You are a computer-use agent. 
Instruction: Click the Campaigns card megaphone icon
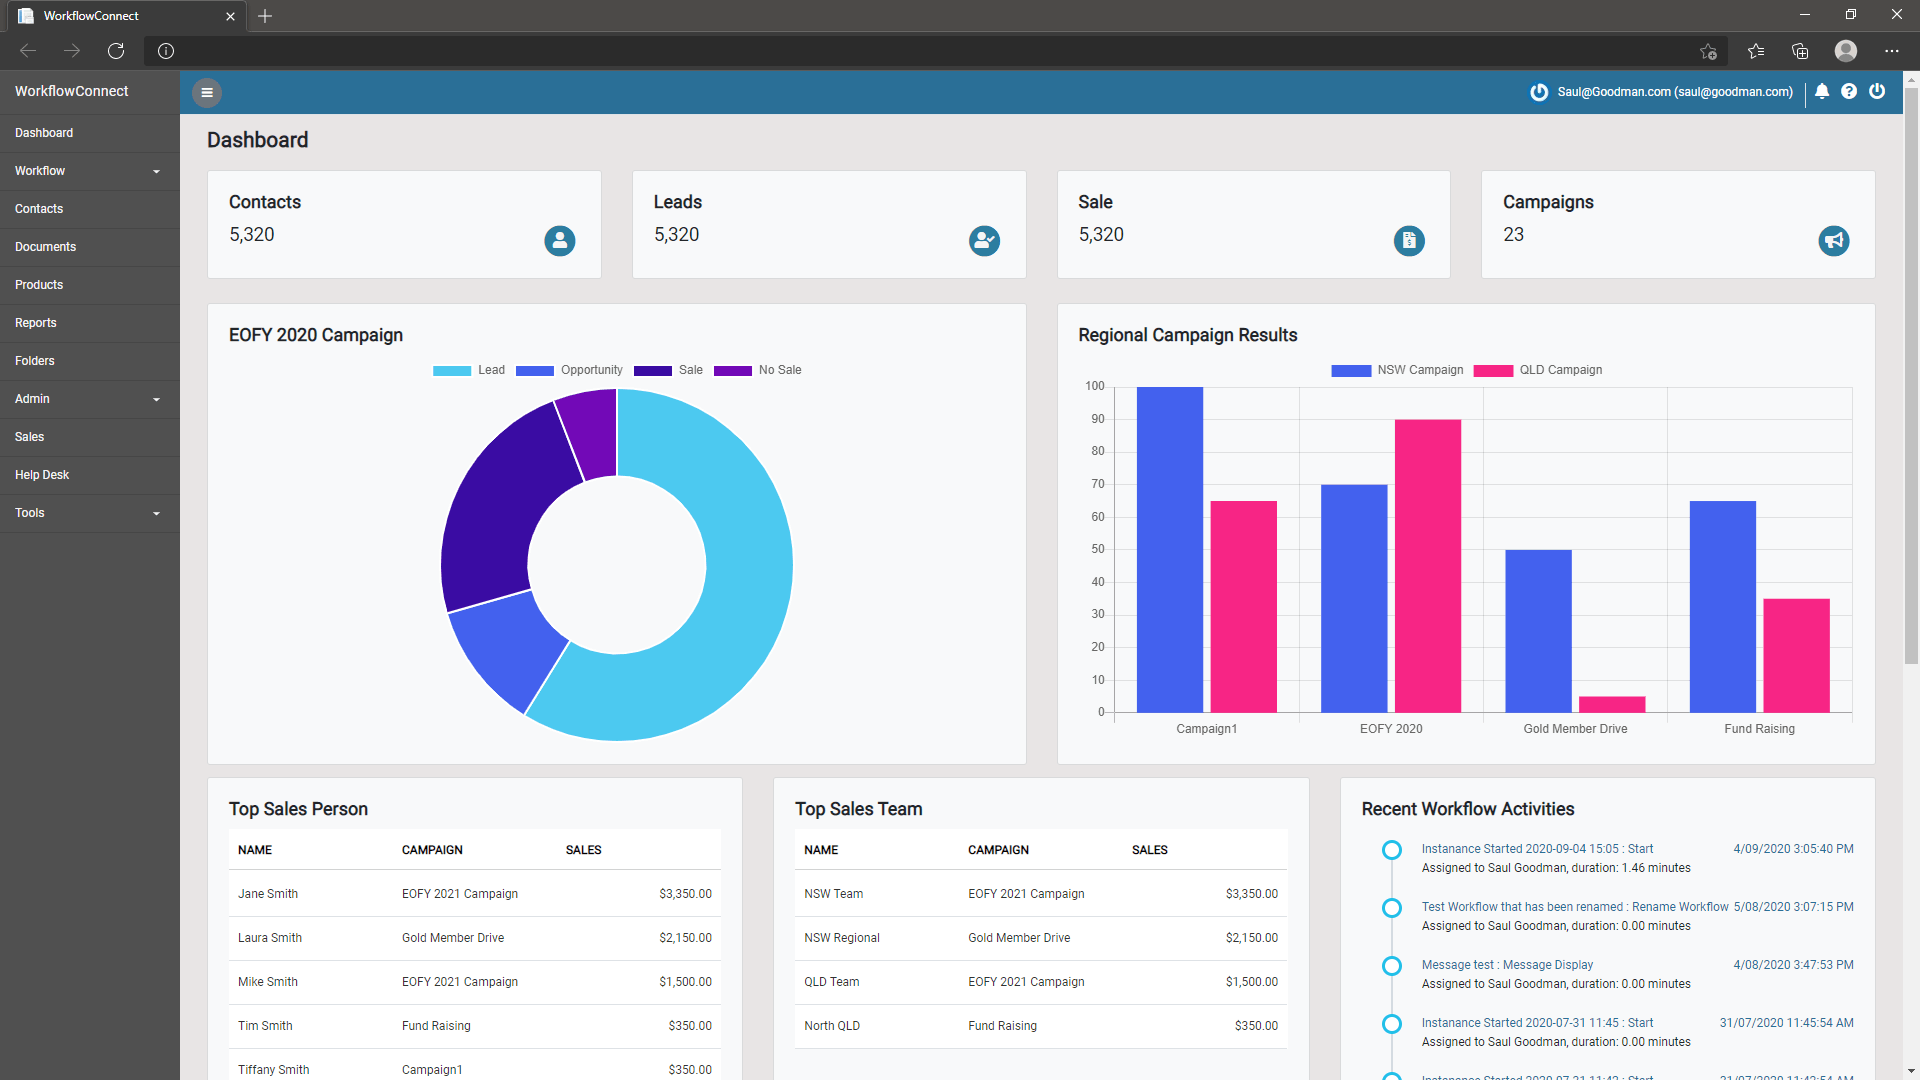pyautogui.click(x=1833, y=240)
